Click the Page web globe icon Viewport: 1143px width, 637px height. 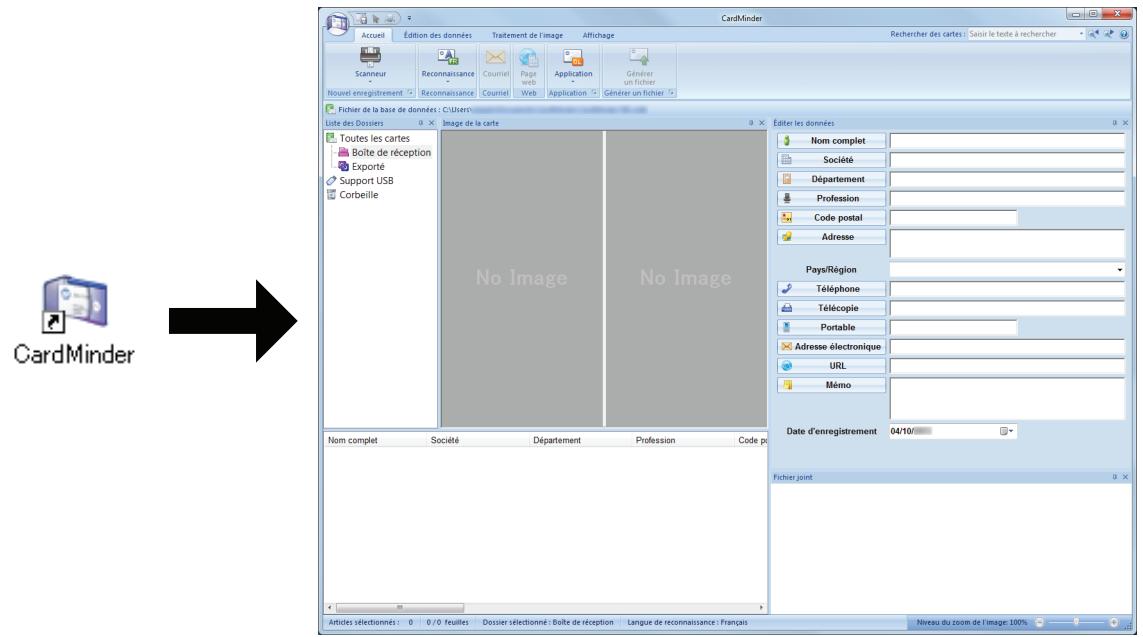tap(528, 57)
